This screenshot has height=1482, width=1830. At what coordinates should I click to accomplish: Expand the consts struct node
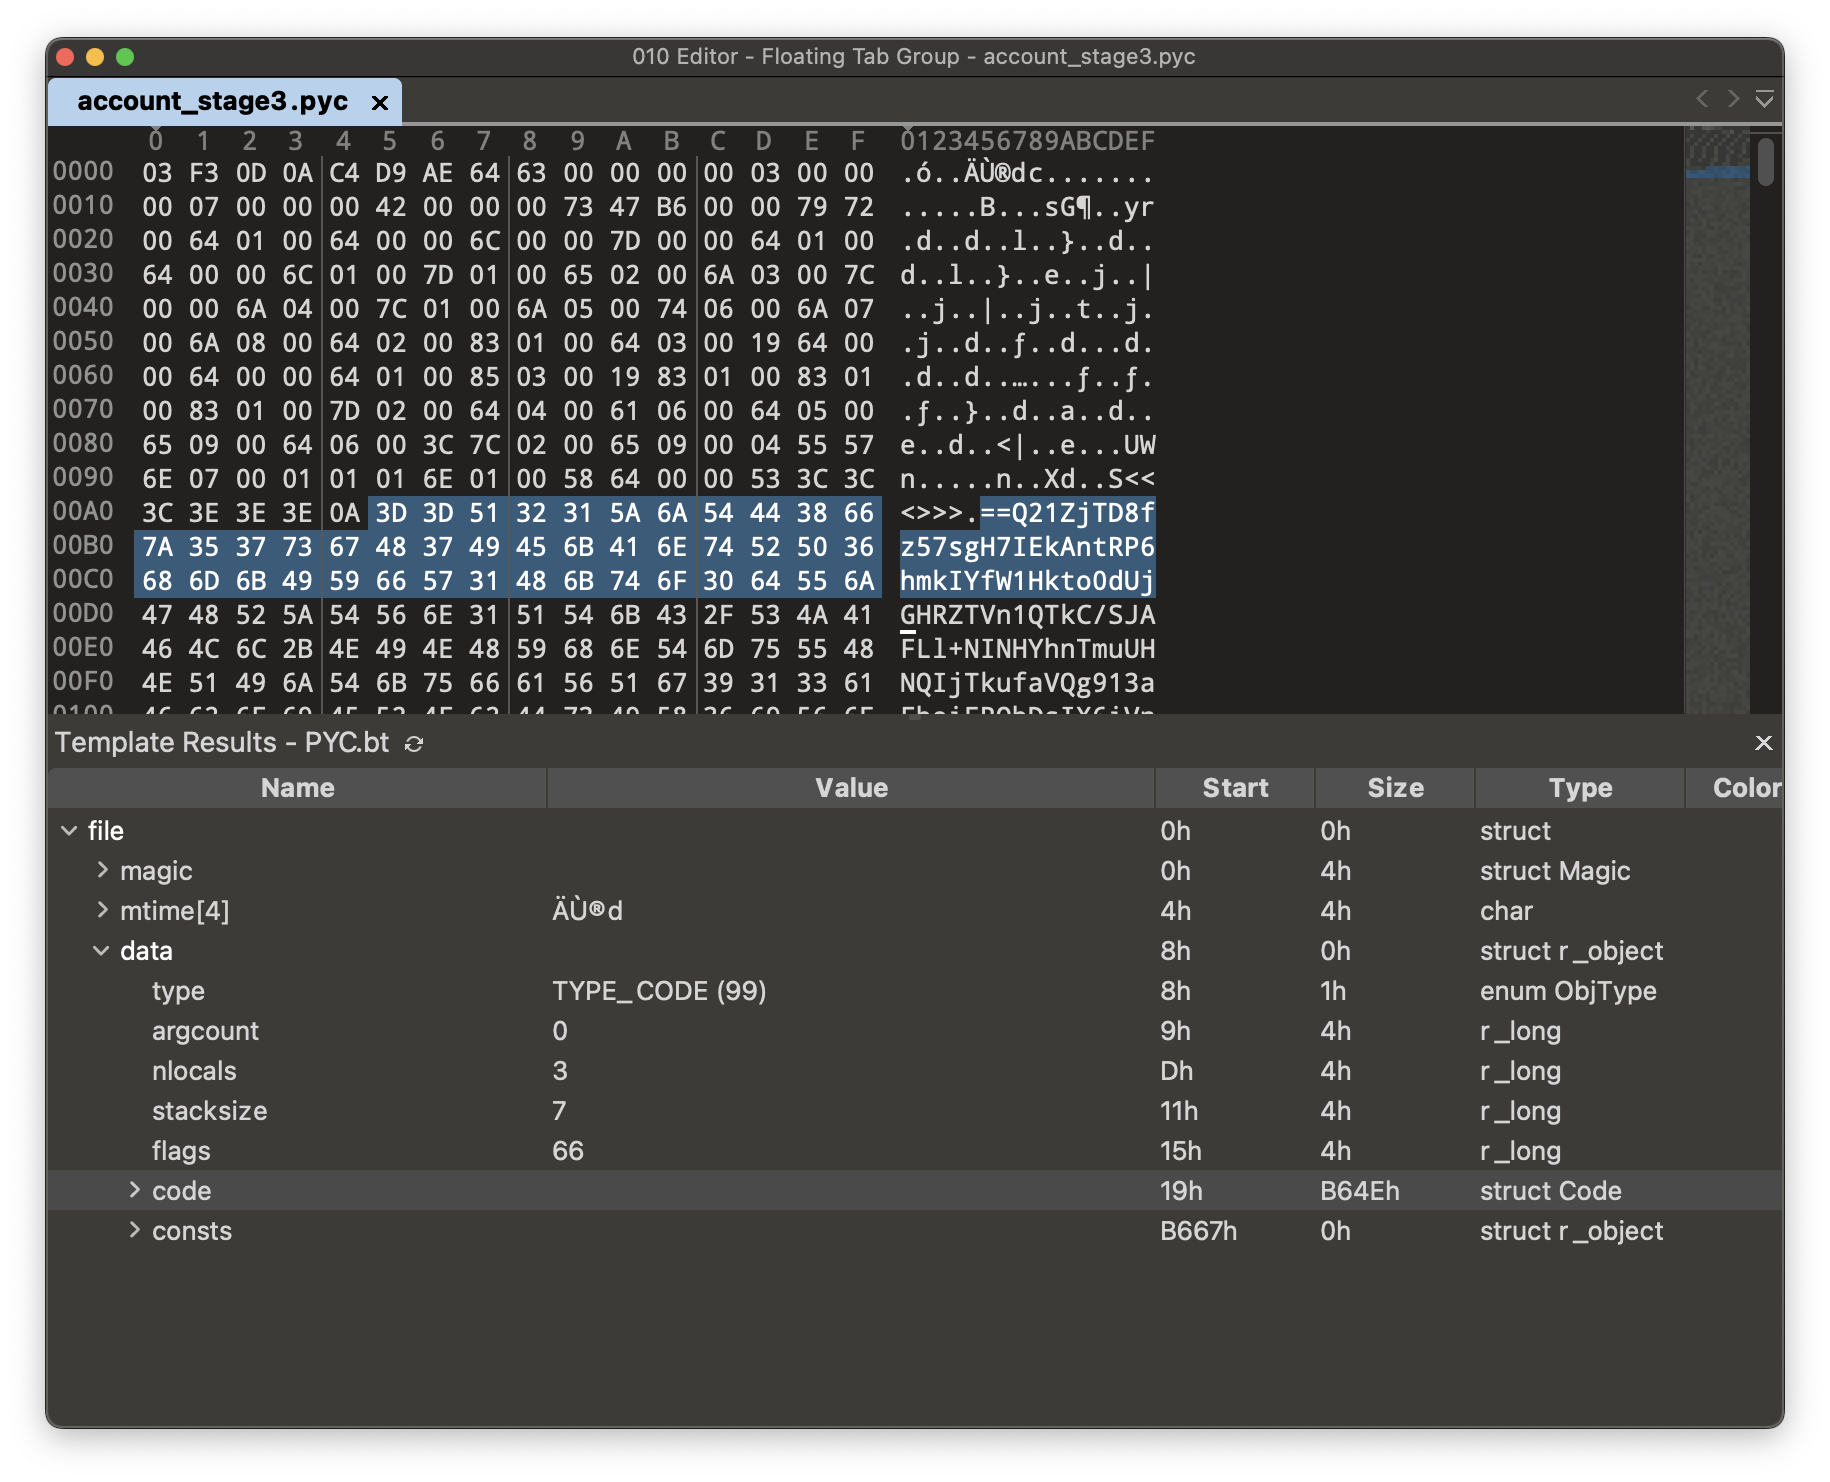click(x=134, y=1231)
